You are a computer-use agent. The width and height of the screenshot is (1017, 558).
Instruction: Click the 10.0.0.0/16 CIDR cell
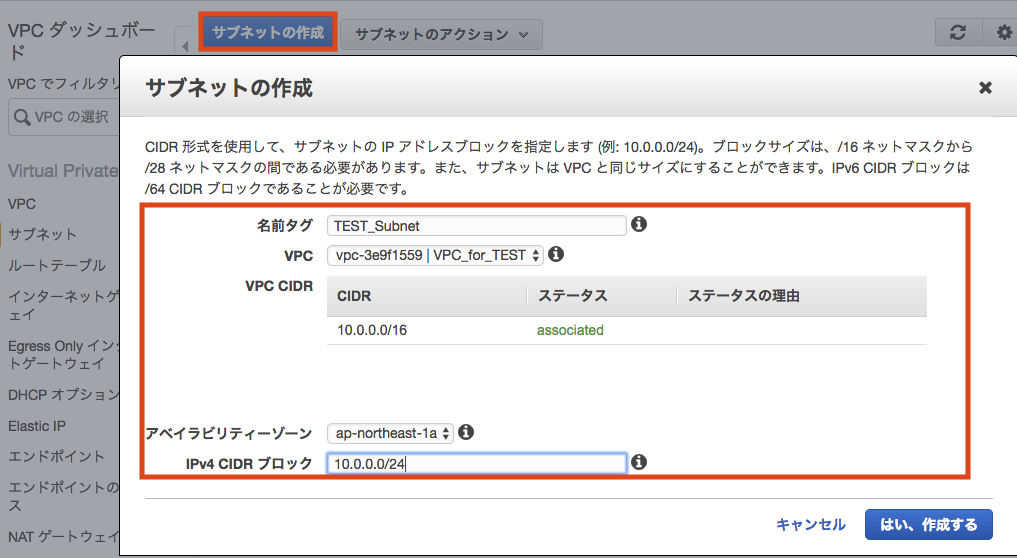point(372,330)
